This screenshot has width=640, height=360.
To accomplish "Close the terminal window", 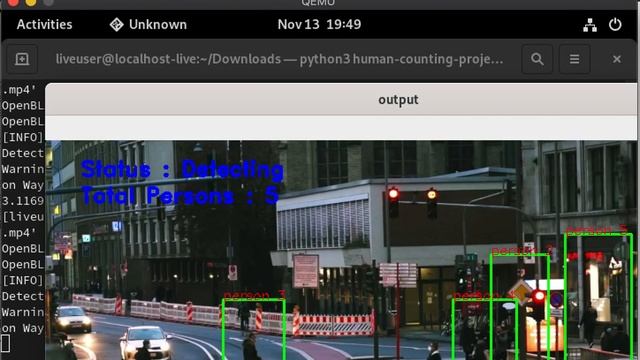I will [617, 59].
